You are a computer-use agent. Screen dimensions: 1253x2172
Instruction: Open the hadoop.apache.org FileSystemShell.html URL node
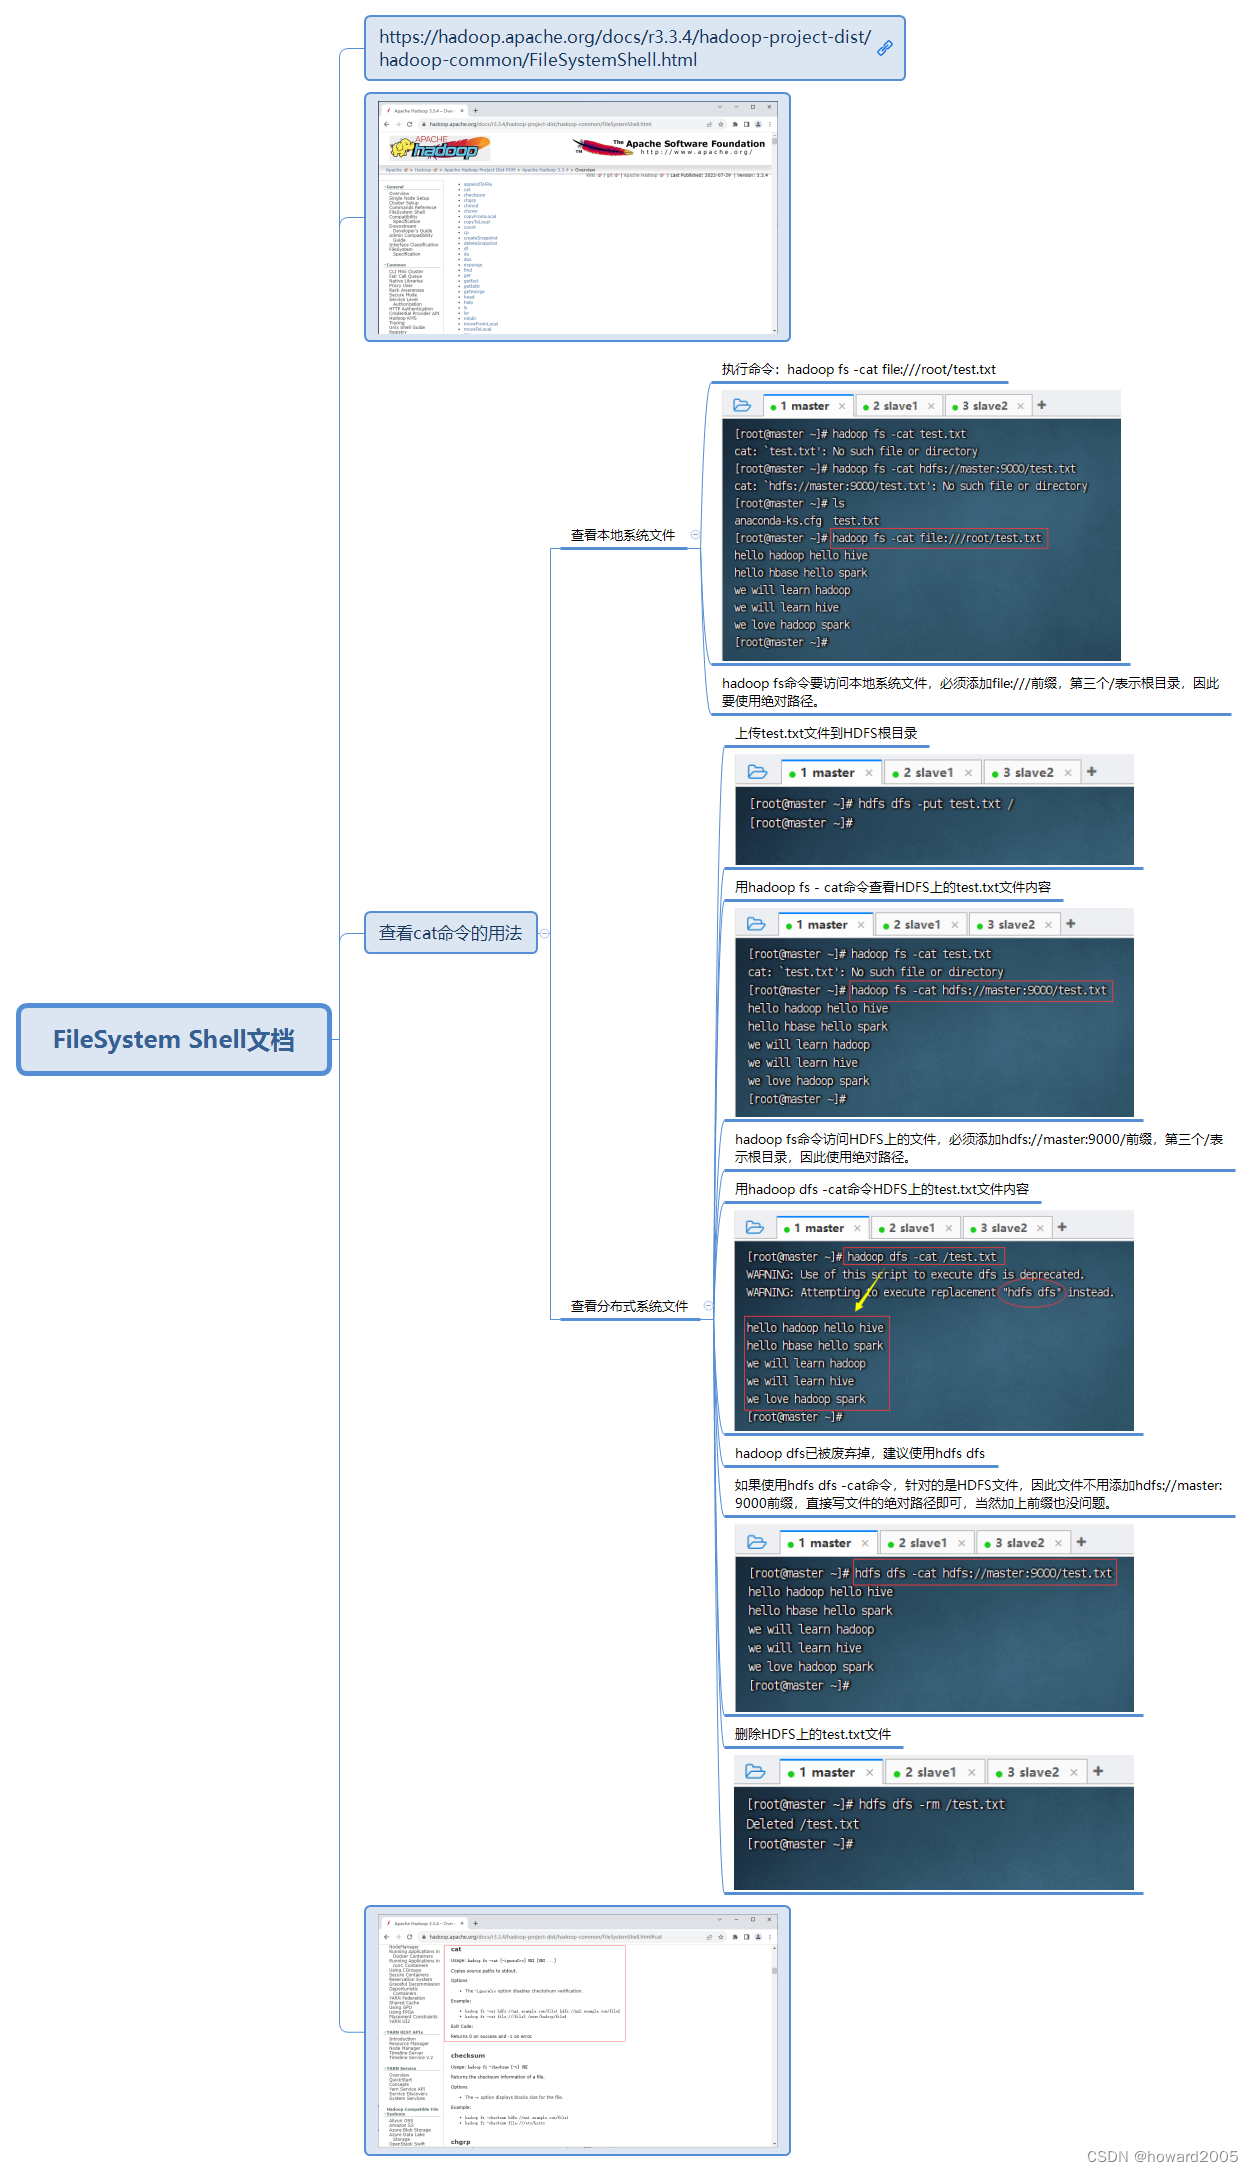[635, 48]
